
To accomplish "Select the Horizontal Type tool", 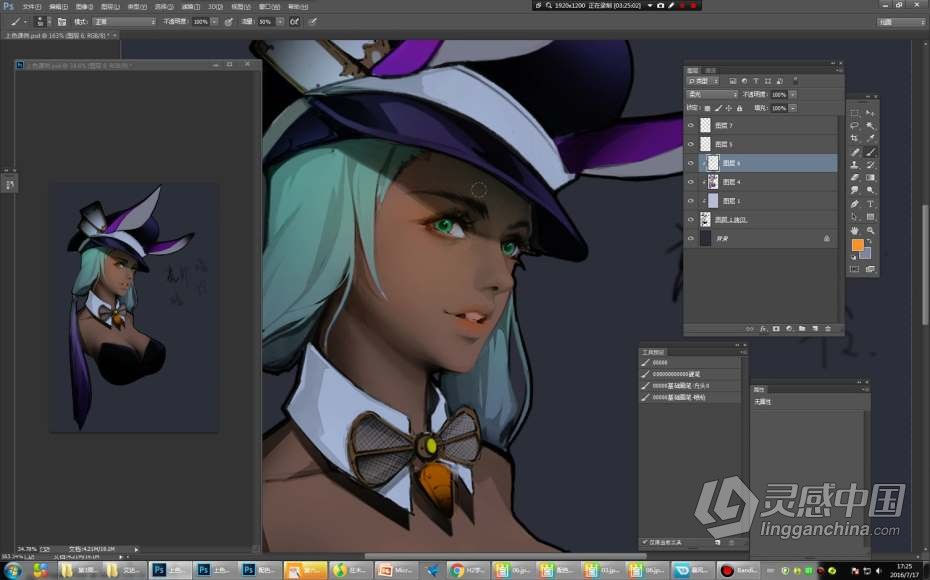I will 870,203.
